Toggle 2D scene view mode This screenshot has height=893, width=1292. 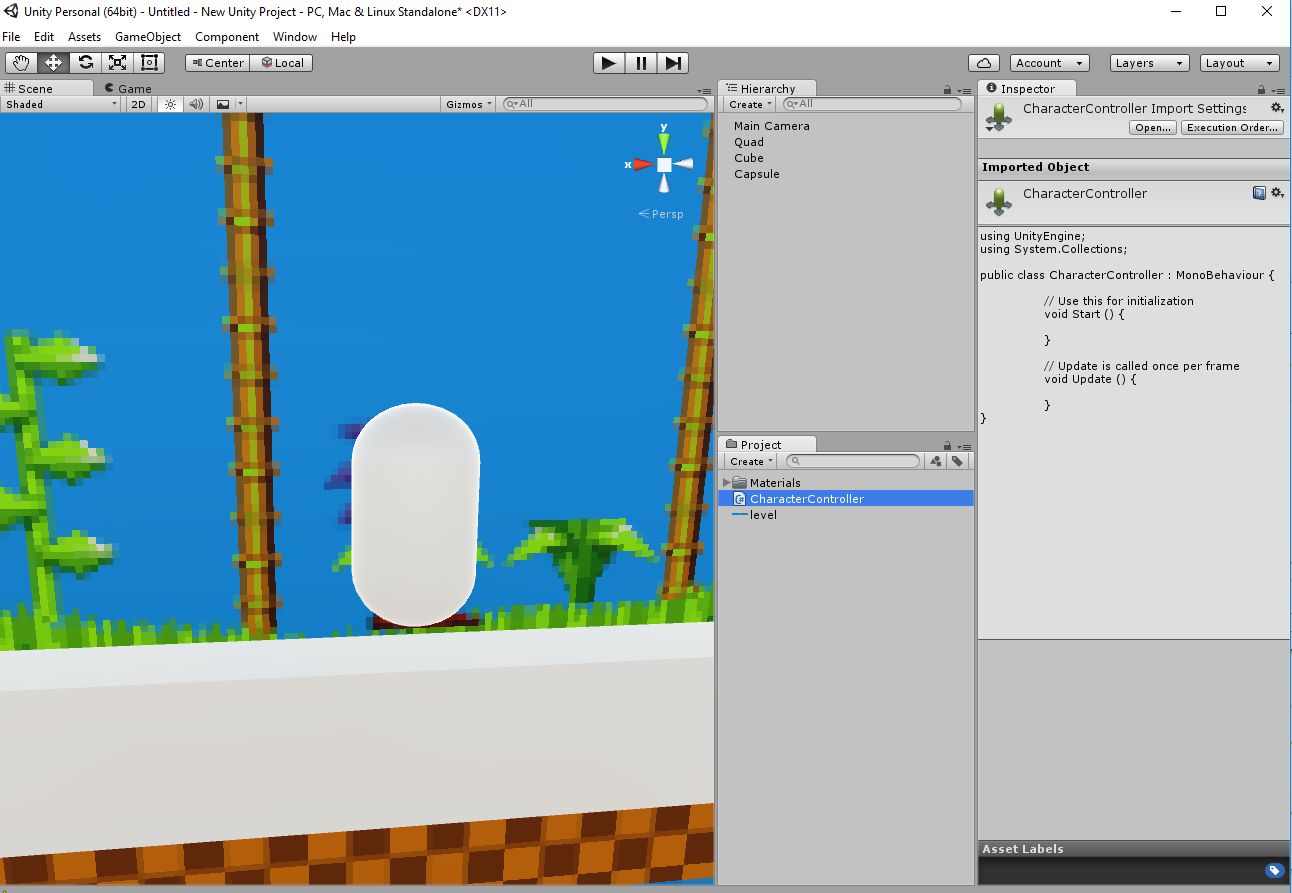pyautogui.click(x=139, y=104)
